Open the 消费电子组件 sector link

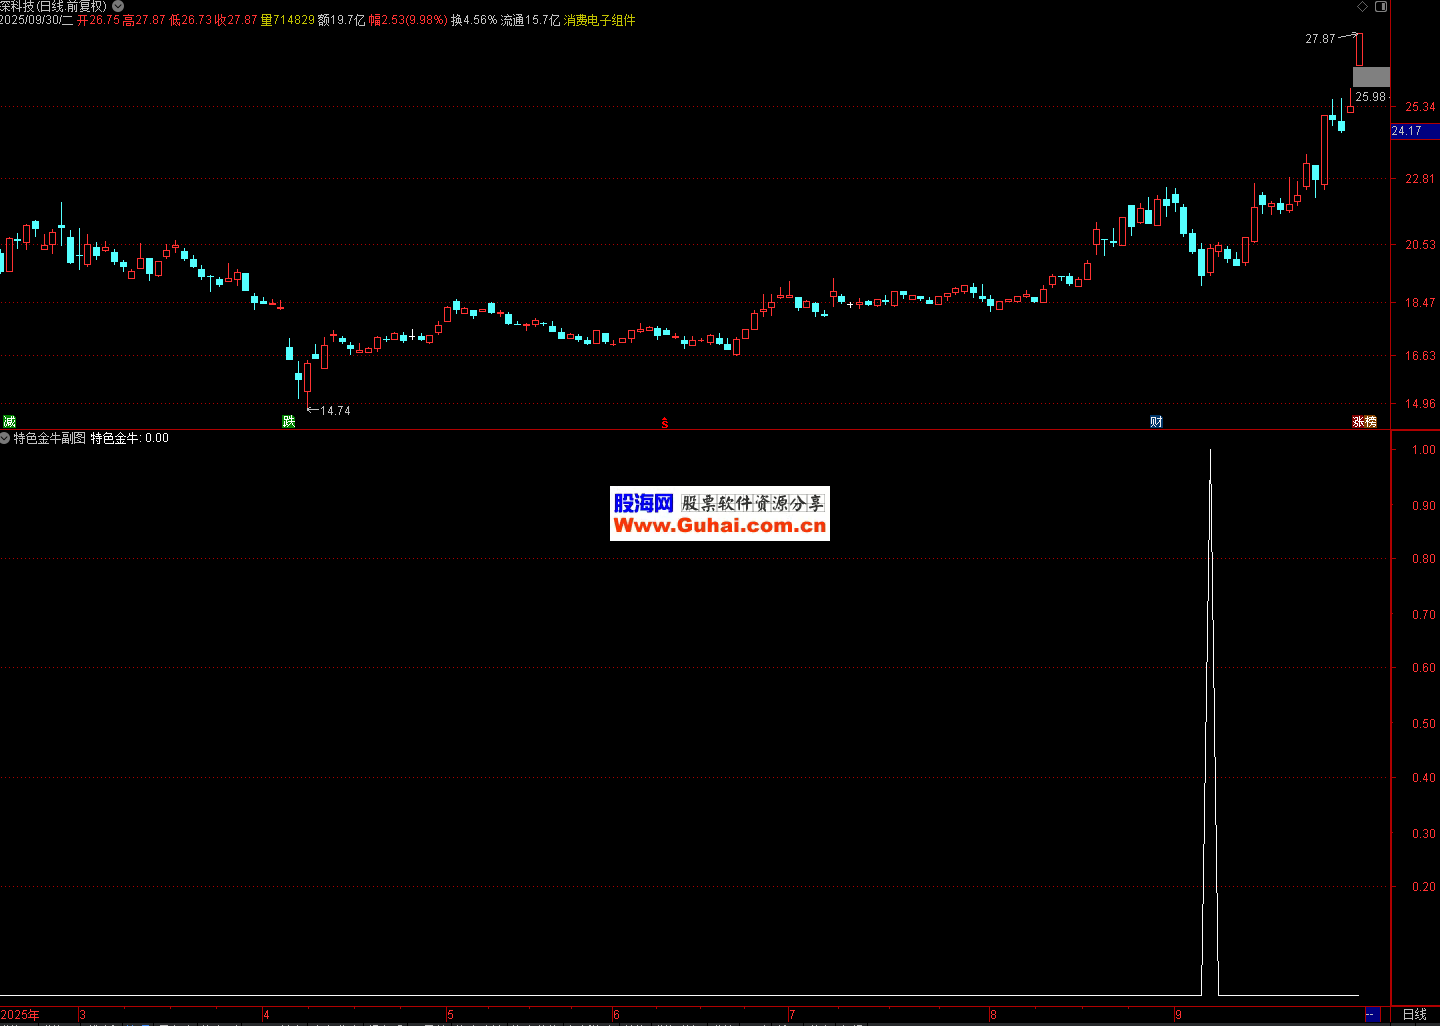coord(599,20)
